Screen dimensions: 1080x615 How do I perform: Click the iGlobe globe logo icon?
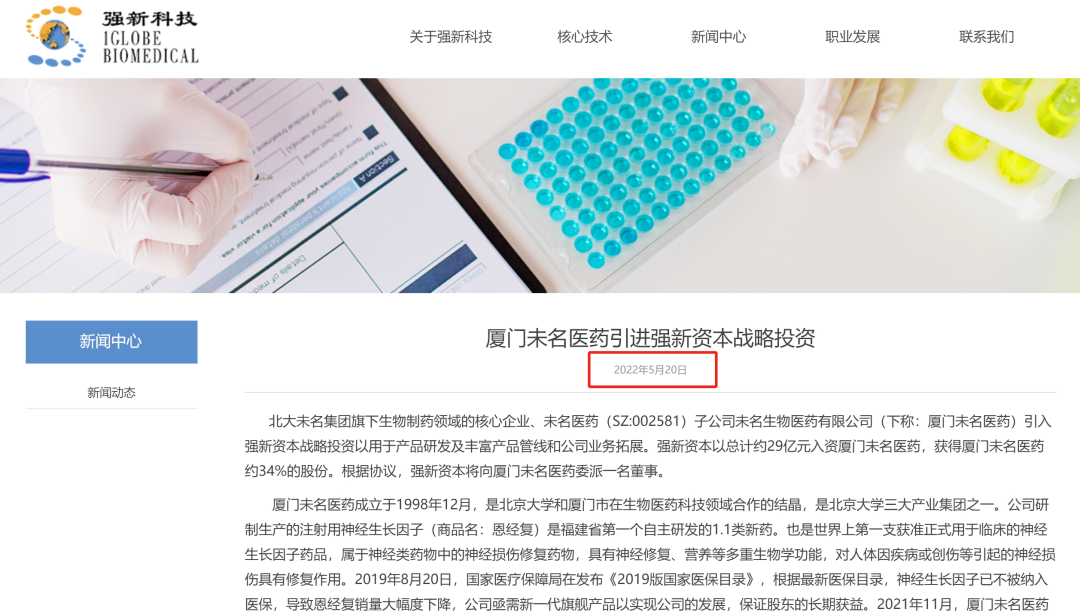(x=56, y=37)
